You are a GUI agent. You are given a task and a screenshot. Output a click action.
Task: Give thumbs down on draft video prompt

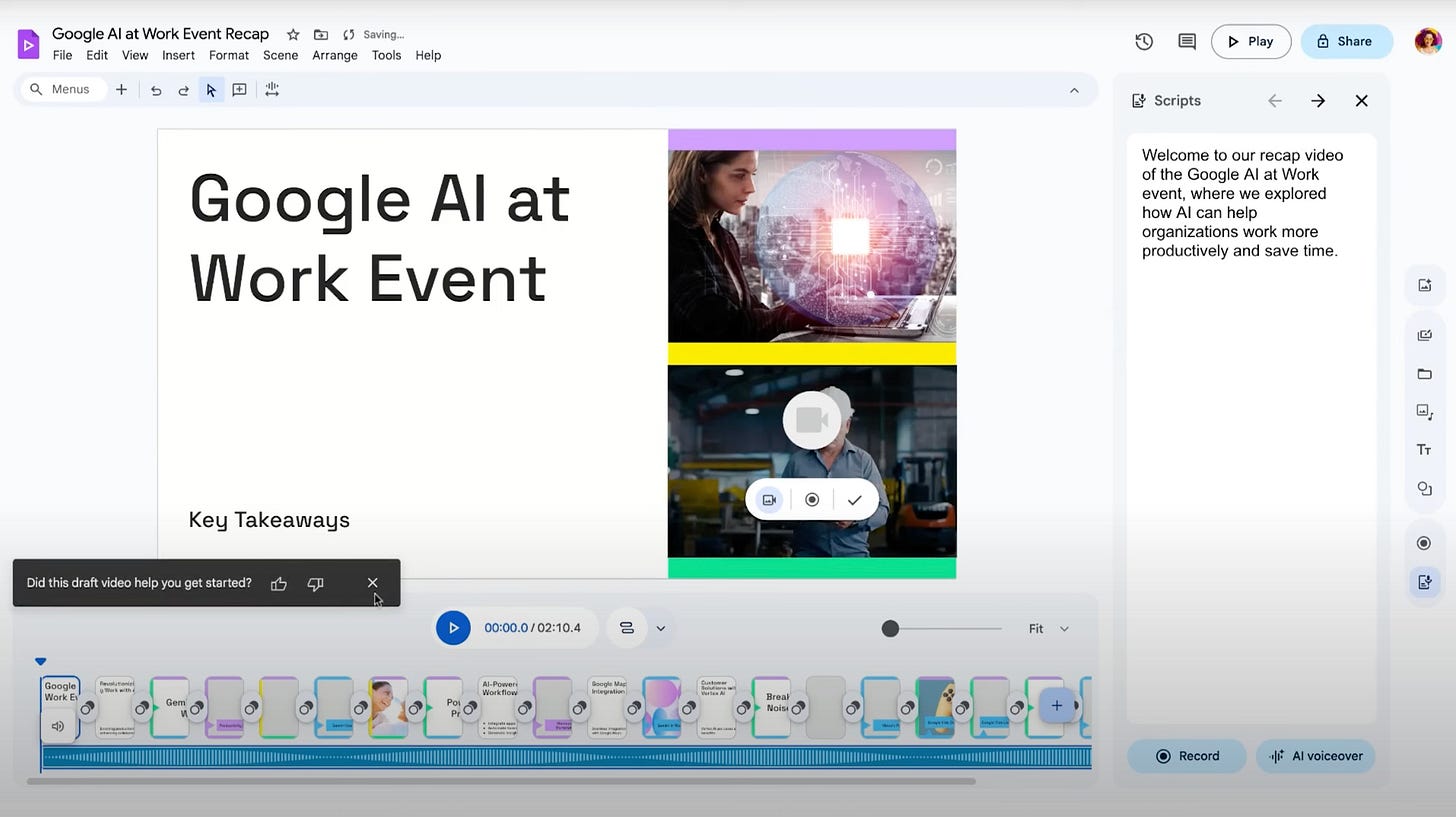tap(316, 583)
